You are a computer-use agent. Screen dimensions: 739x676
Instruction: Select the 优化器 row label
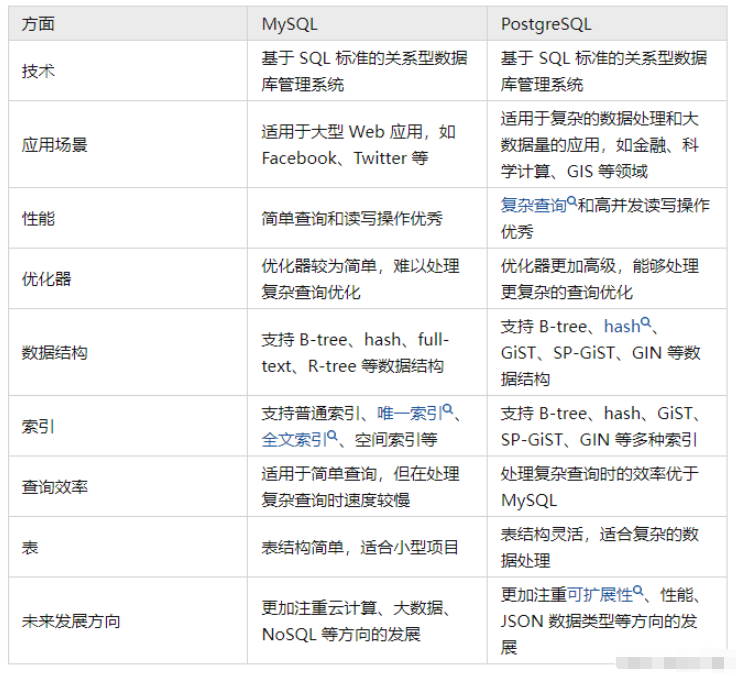46,279
